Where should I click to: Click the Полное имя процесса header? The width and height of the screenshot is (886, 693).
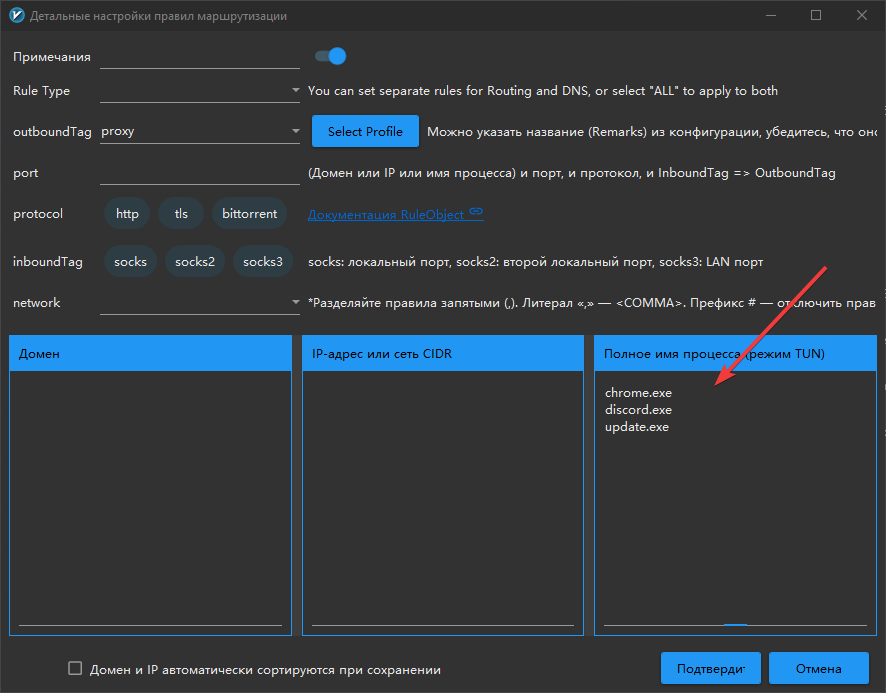coord(735,353)
